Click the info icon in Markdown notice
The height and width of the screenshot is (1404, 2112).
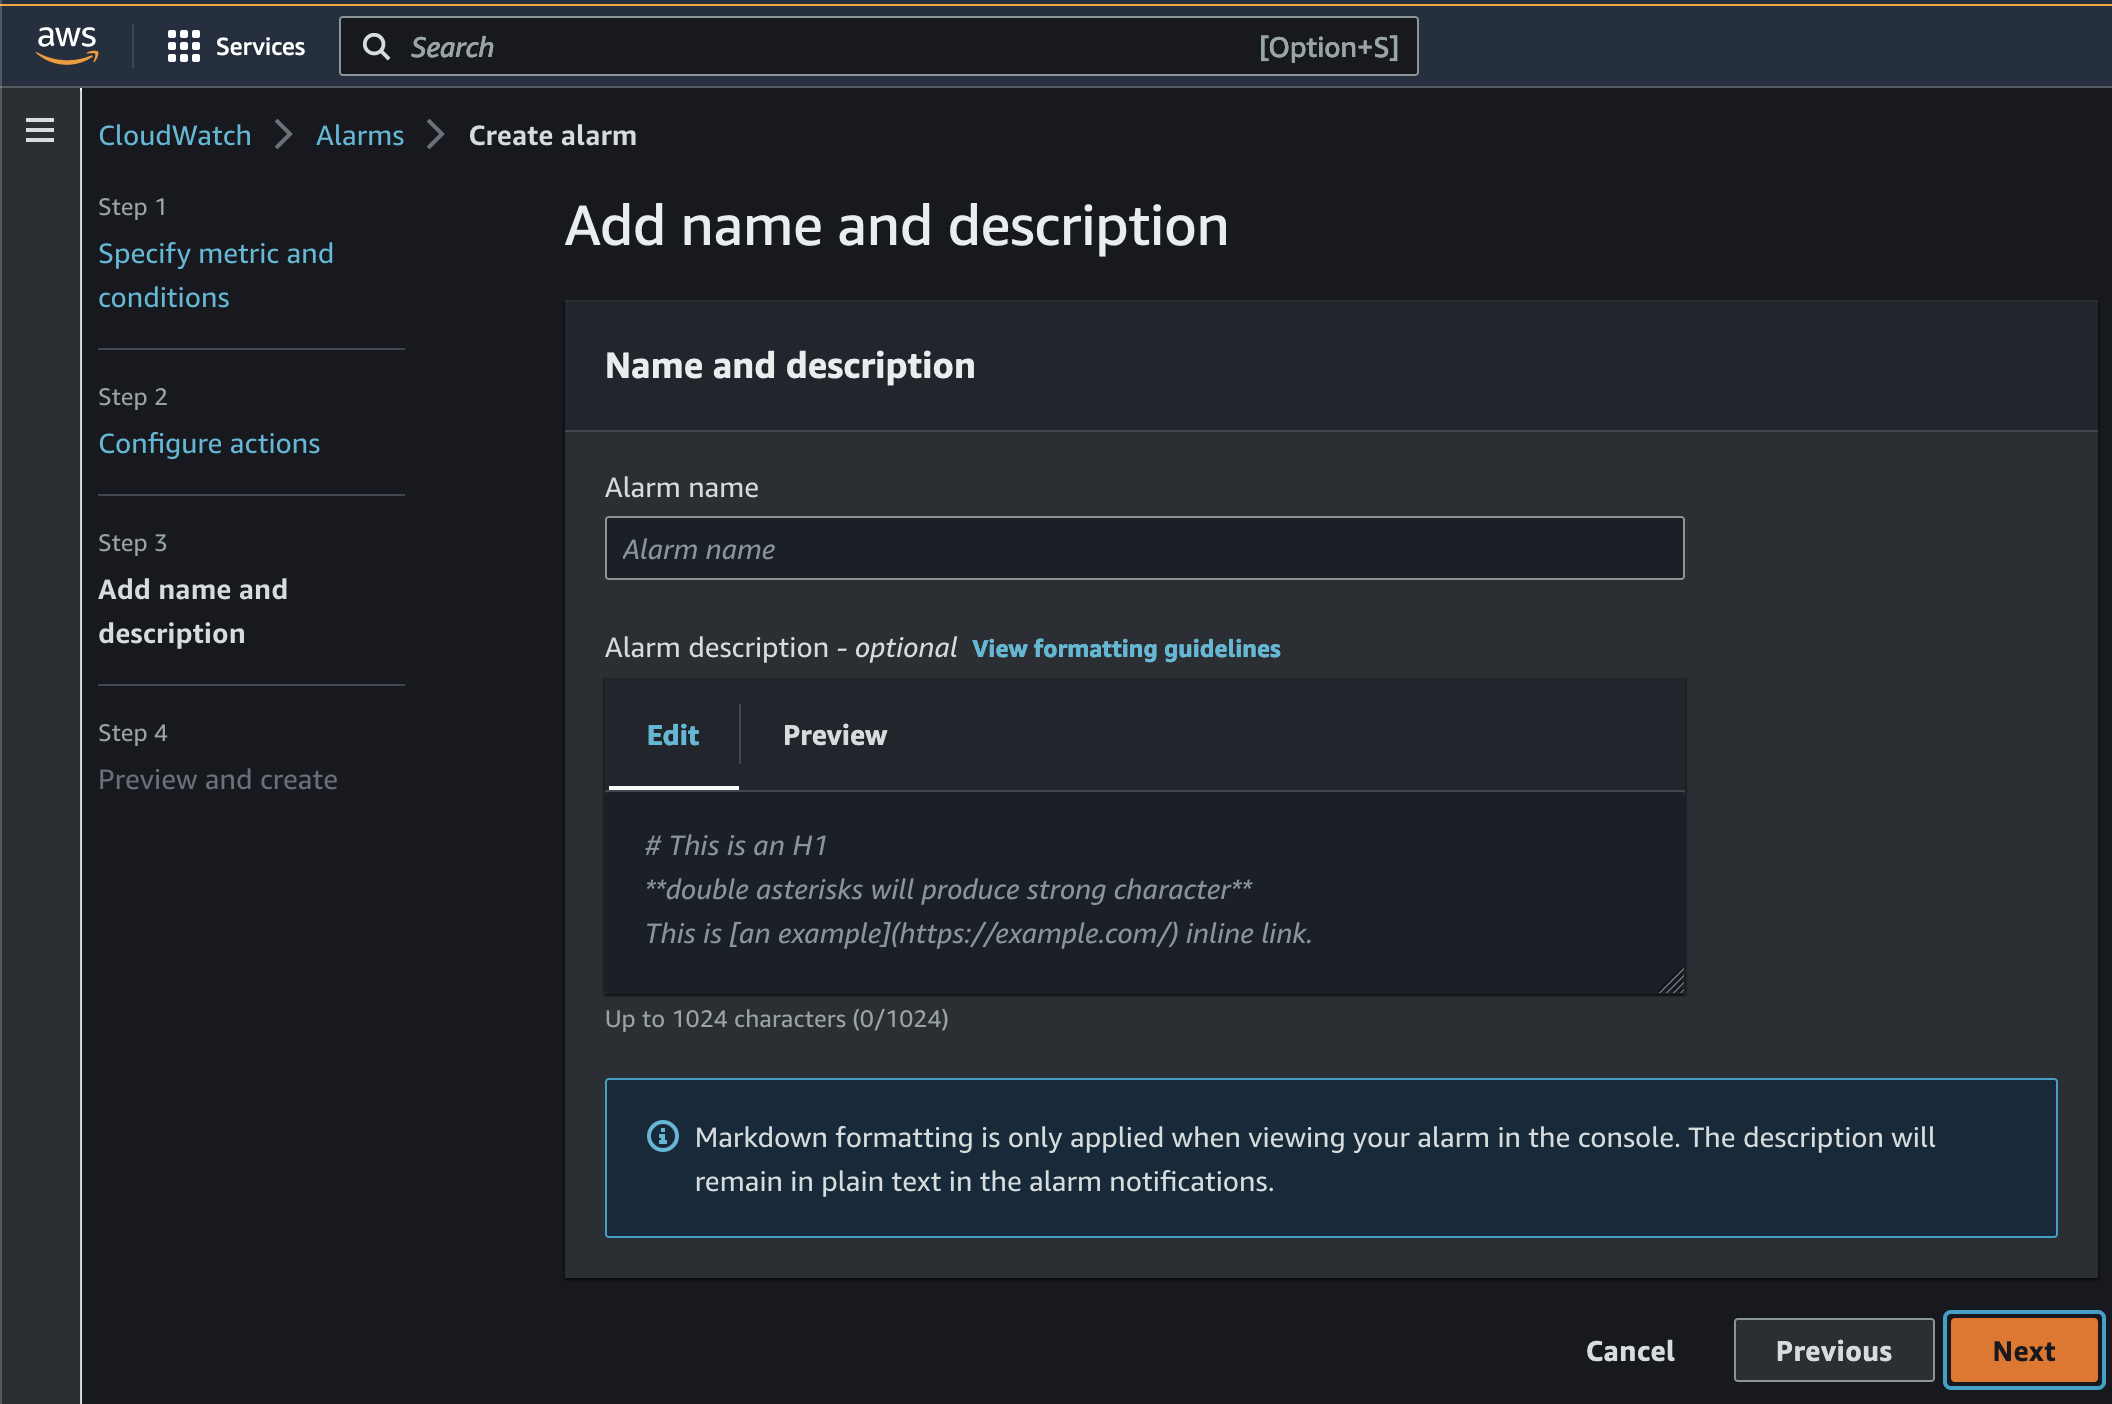point(662,1136)
